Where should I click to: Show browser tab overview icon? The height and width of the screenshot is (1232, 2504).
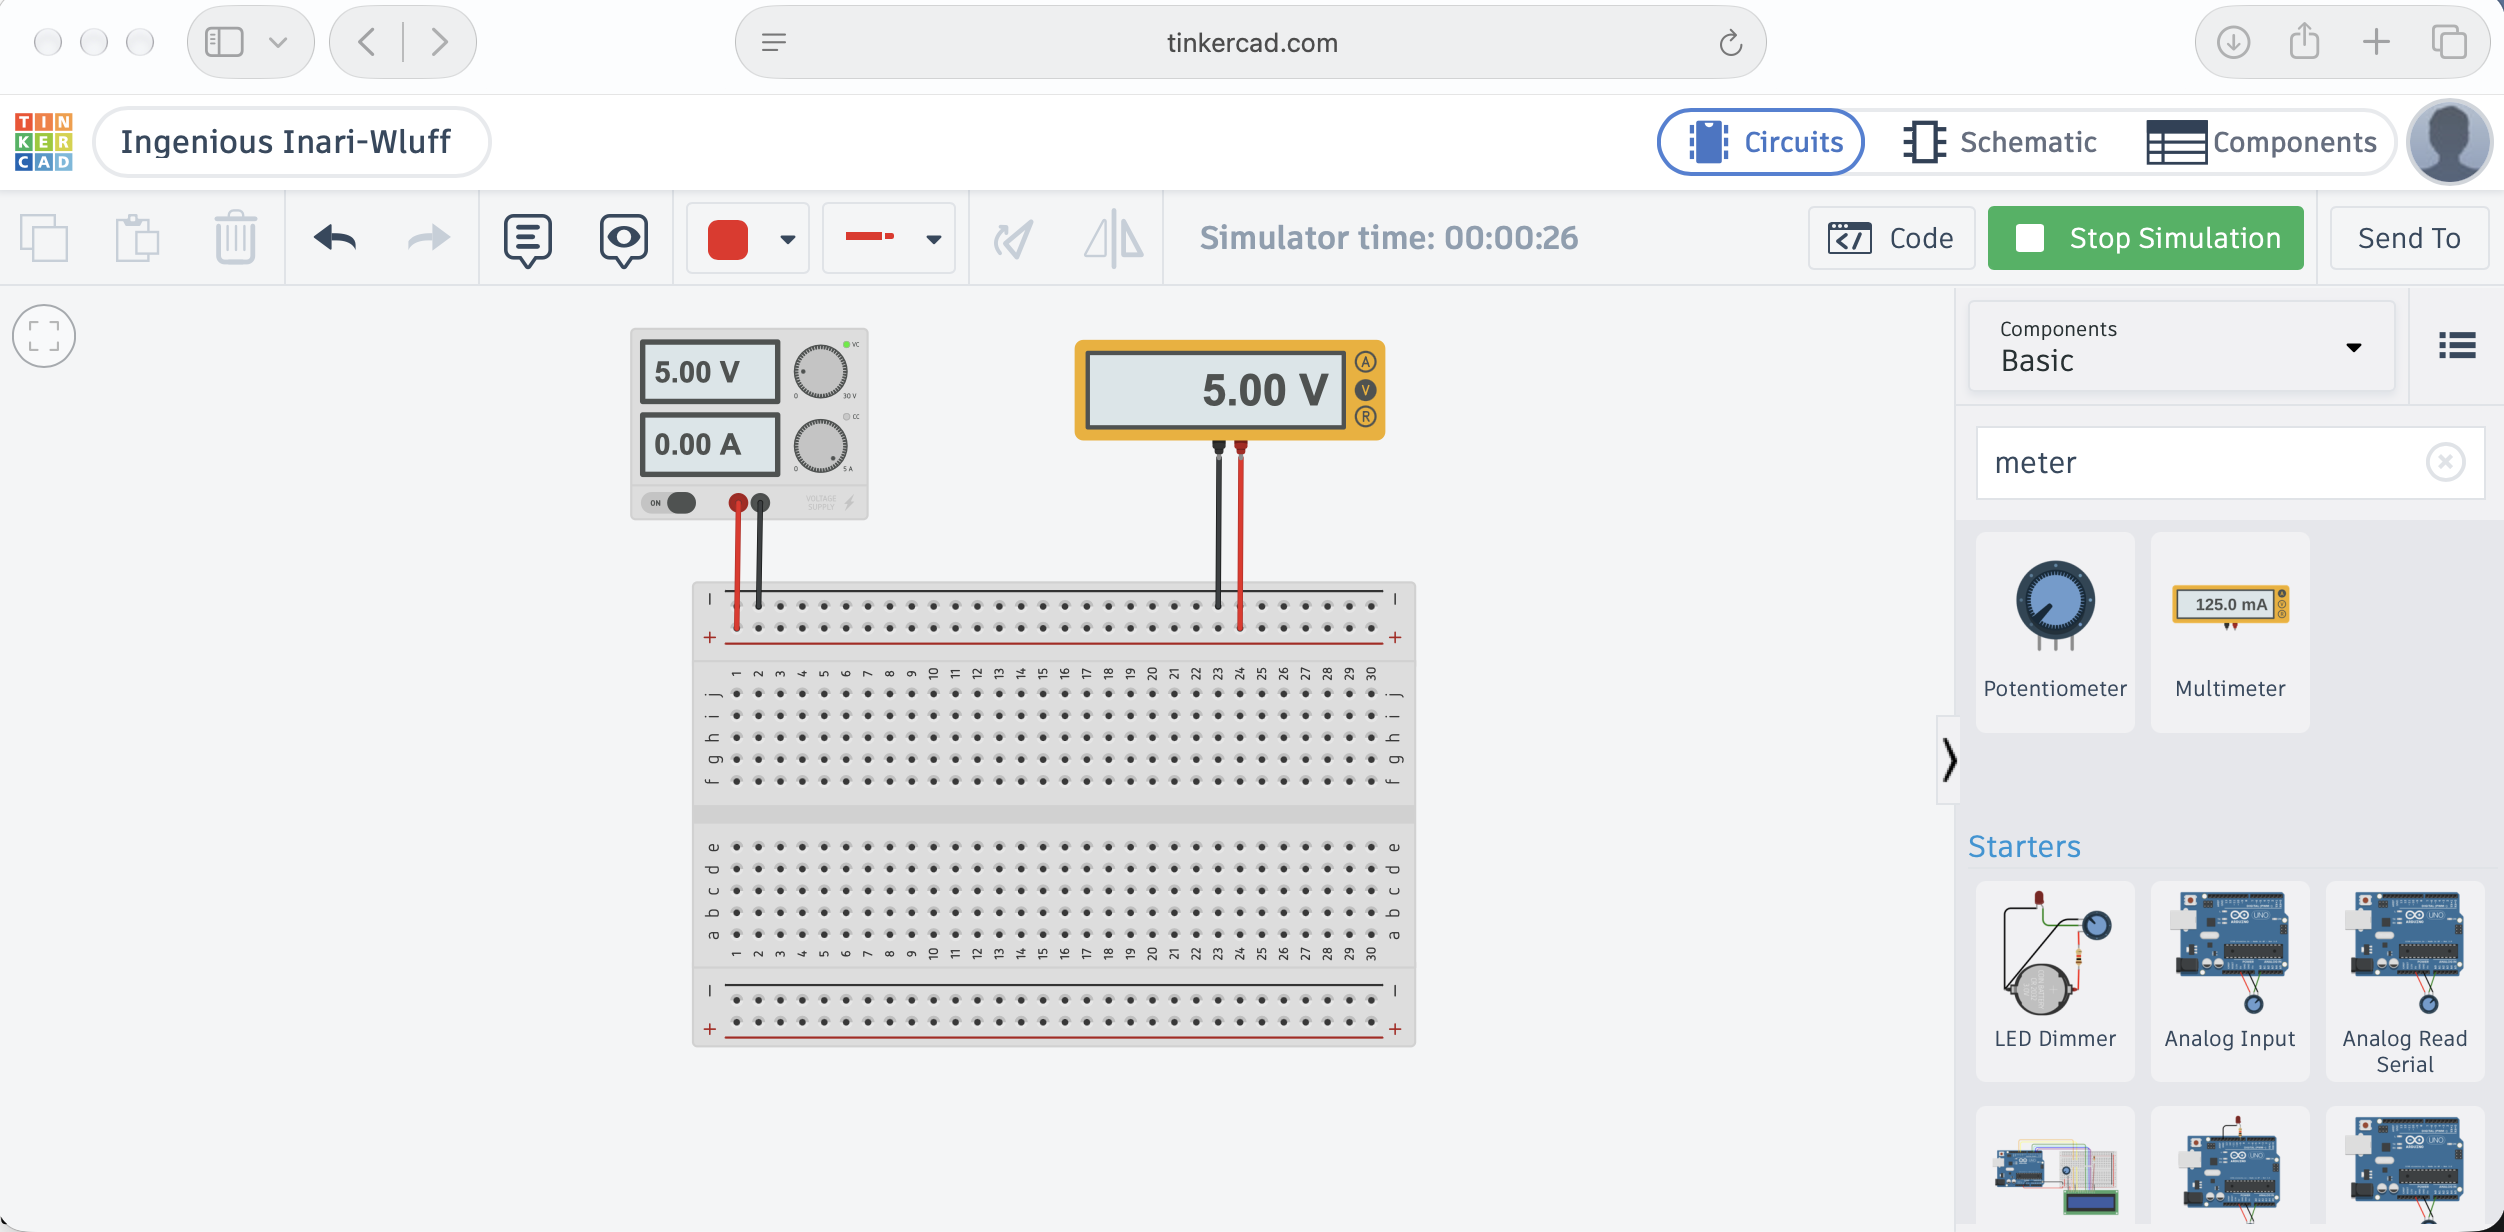point(2448,42)
